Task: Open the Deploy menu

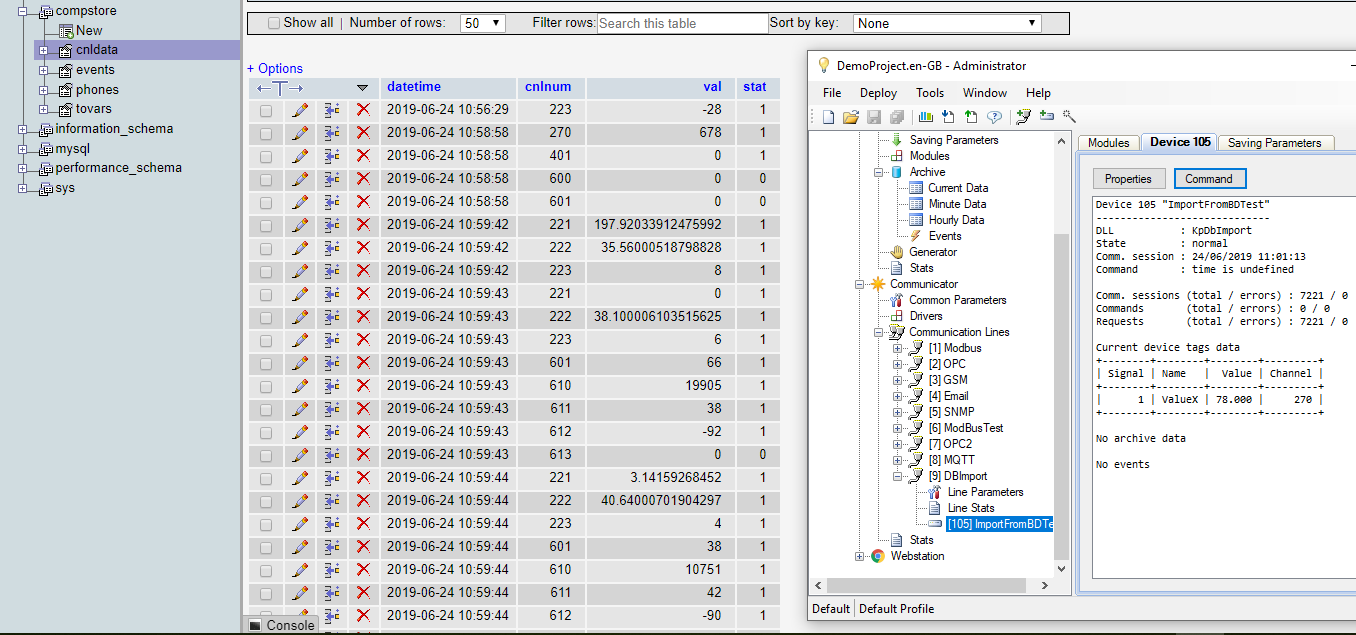Action: click(x=878, y=92)
